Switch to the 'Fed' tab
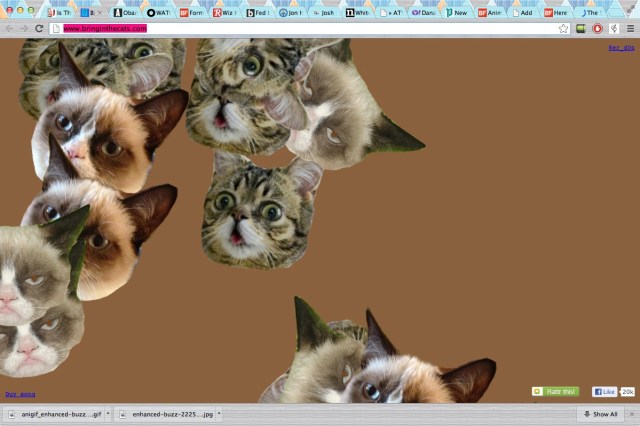The height and width of the screenshot is (426, 640). (x=258, y=13)
